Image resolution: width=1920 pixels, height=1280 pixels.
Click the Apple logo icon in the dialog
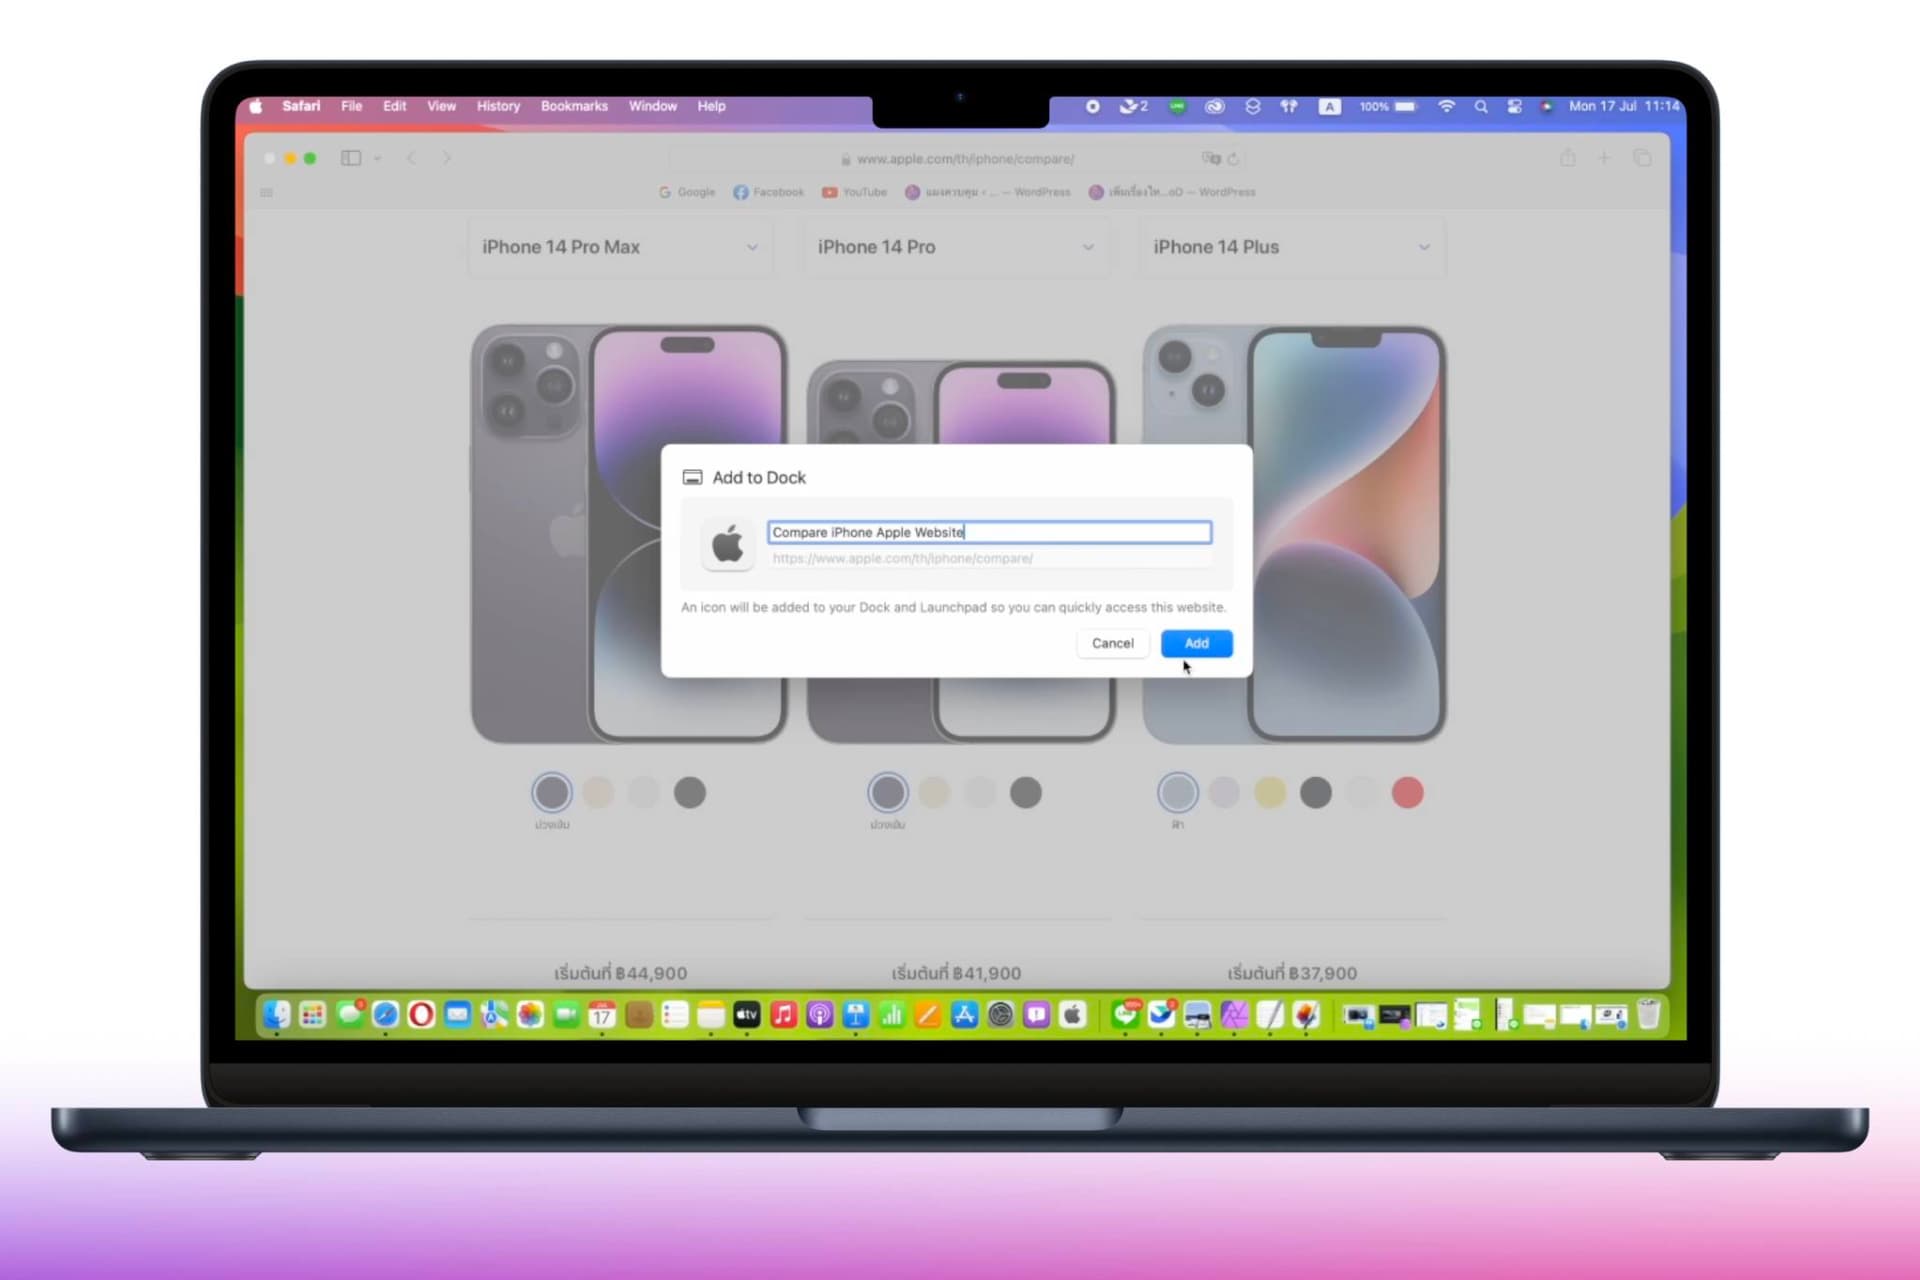pyautogui.click(x=727, y=545)
